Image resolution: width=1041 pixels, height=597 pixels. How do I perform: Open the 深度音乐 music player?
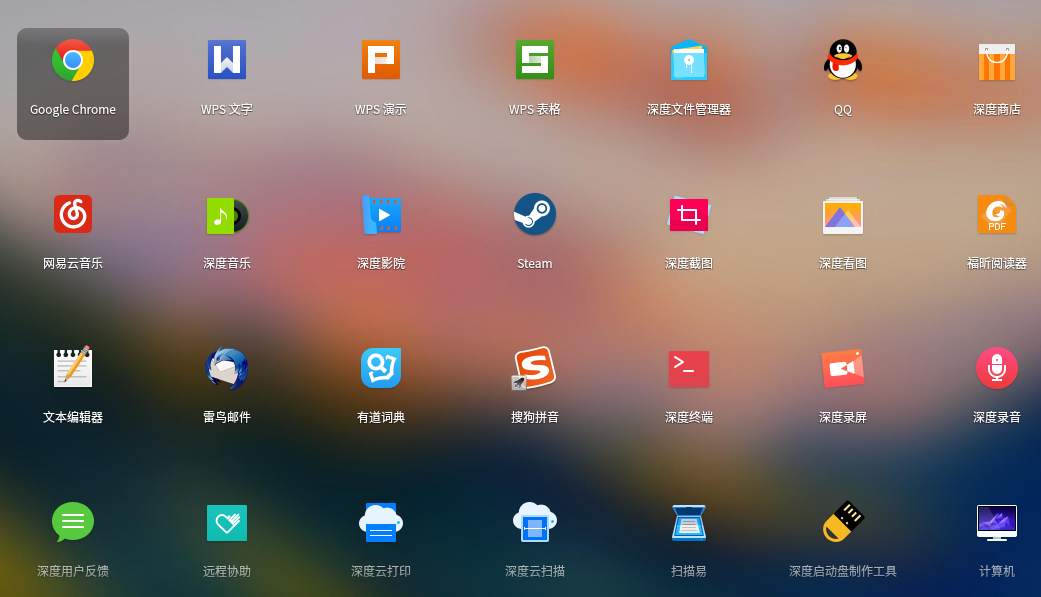[x=227, y=216]
